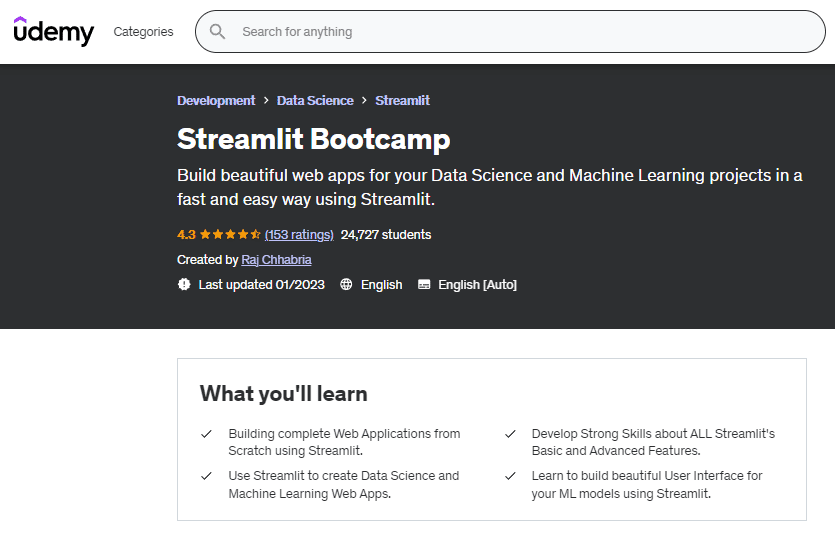Click the Udemy logo
Image resolution: width=835 pixels, height=548 pixels.
click(53, 31)
